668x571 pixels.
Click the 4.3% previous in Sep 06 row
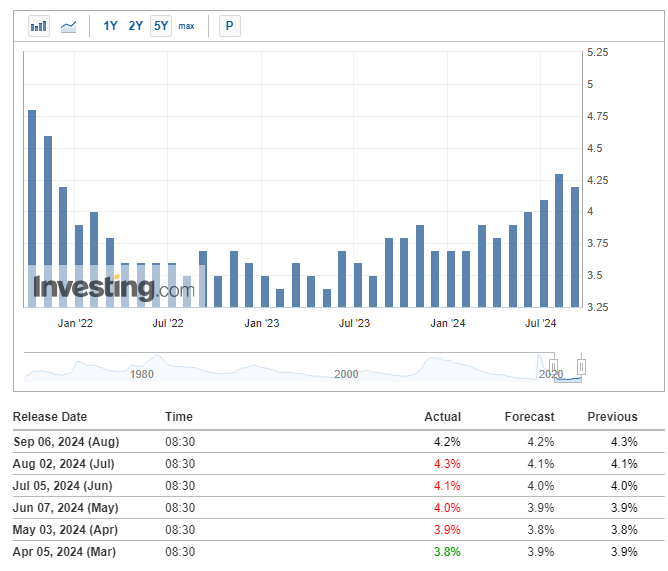624,442
